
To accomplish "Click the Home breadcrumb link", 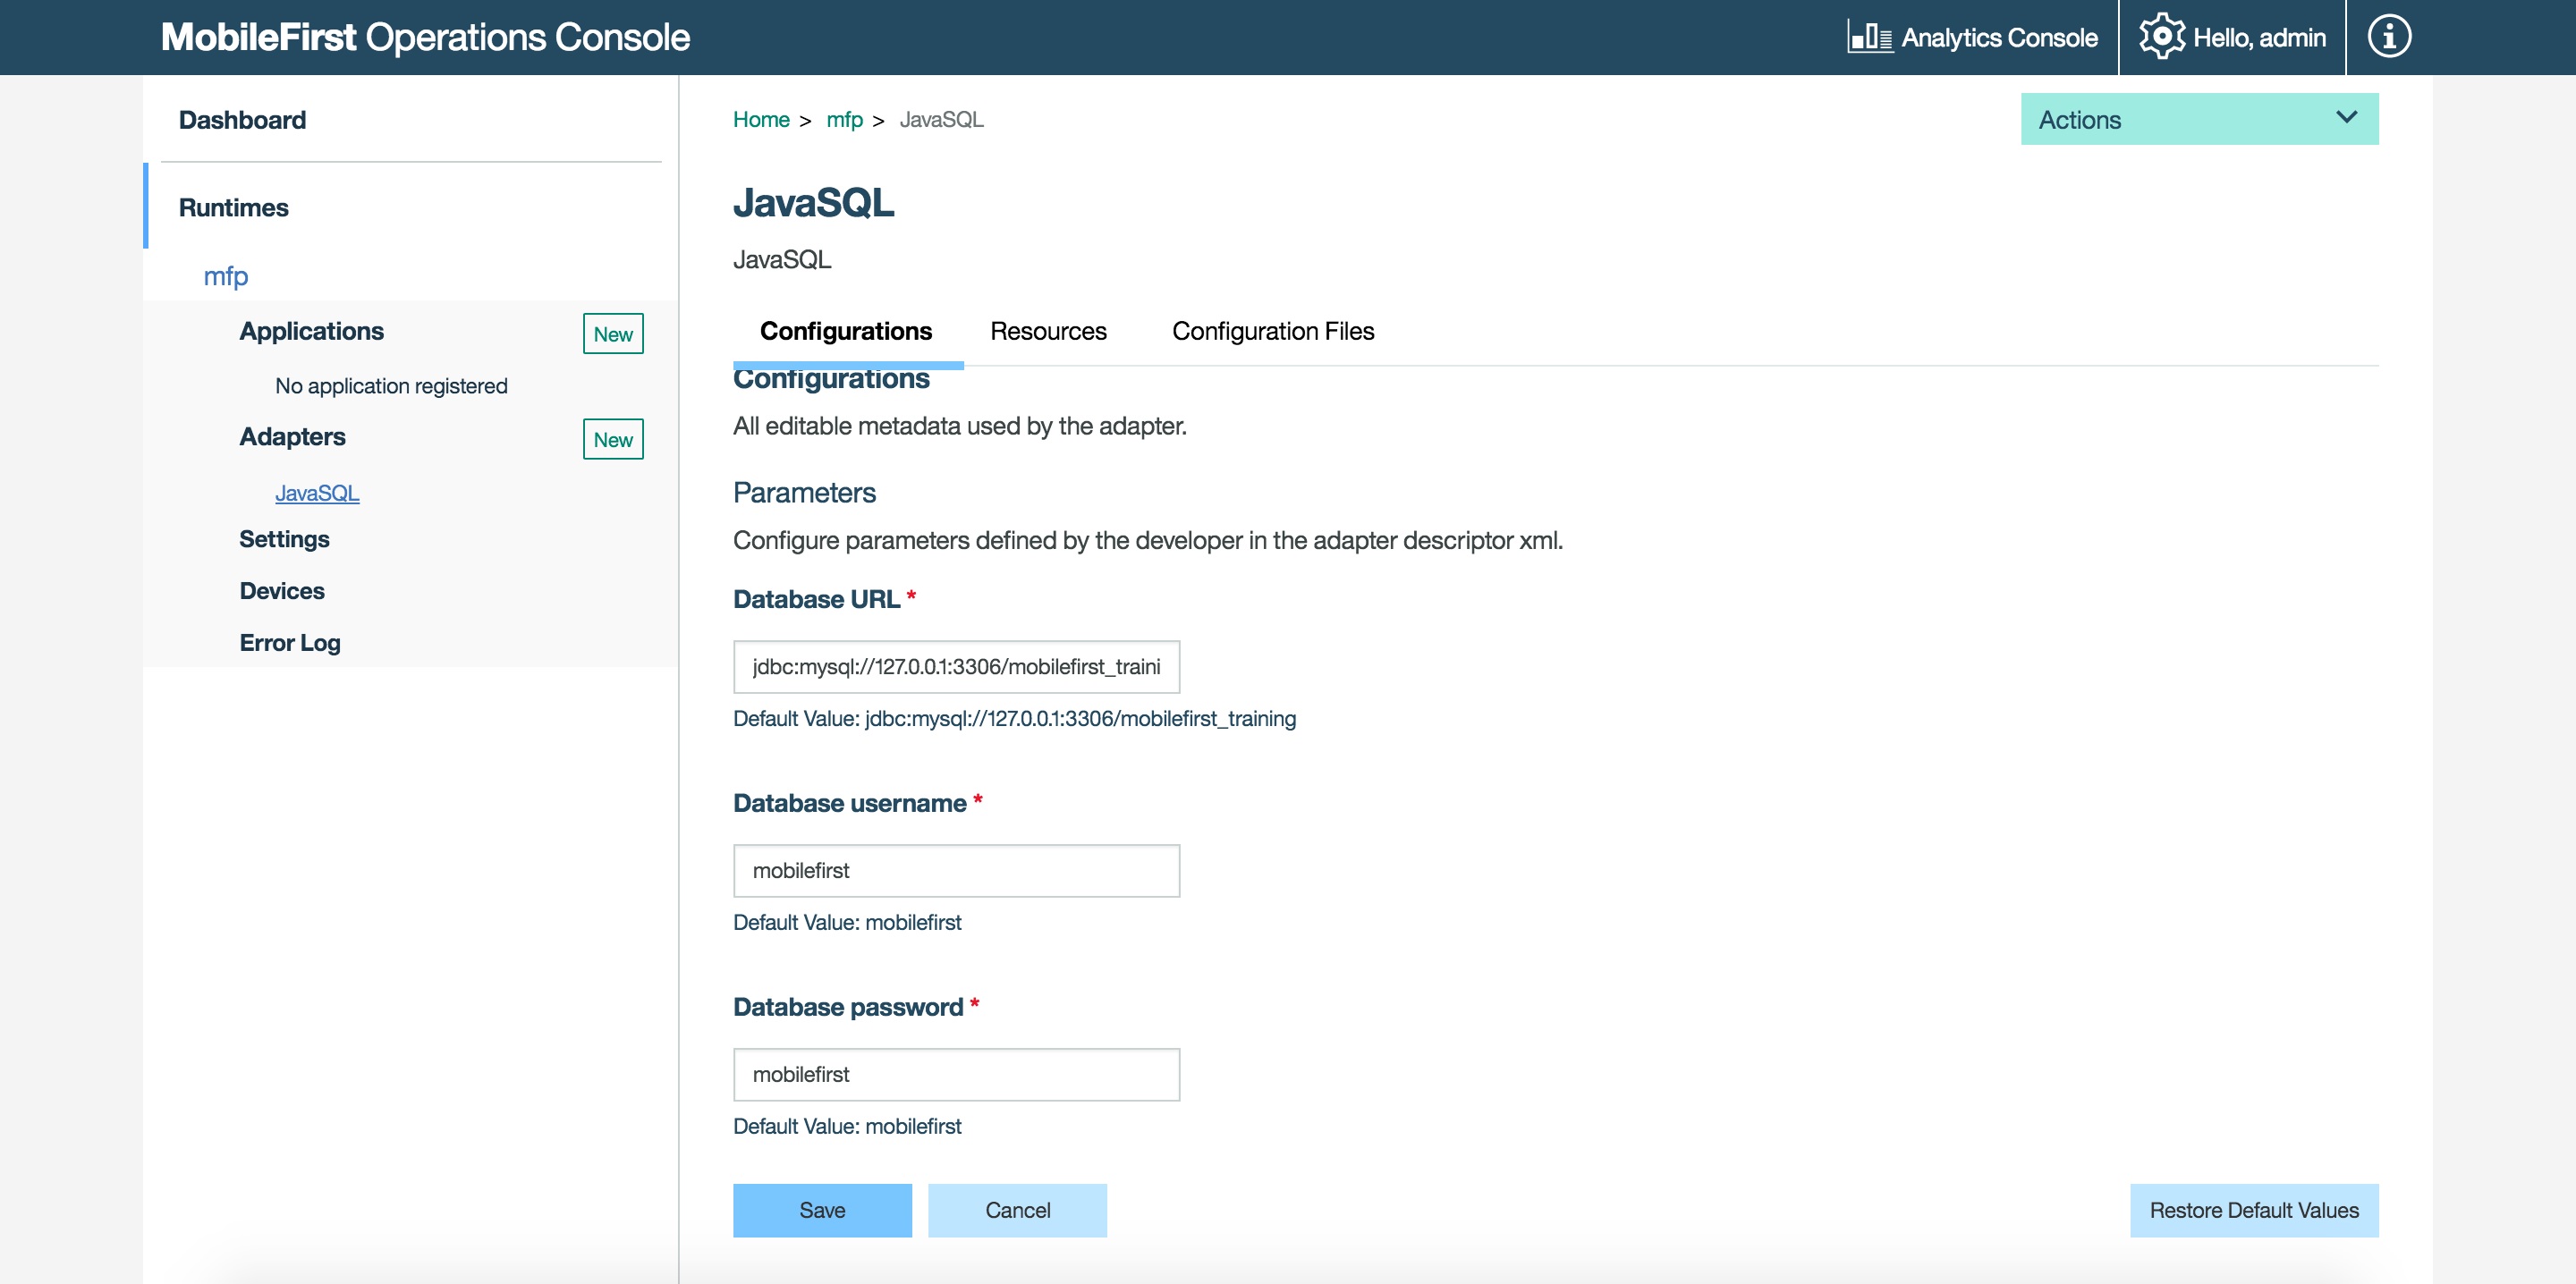I will (x=761, y=119).
